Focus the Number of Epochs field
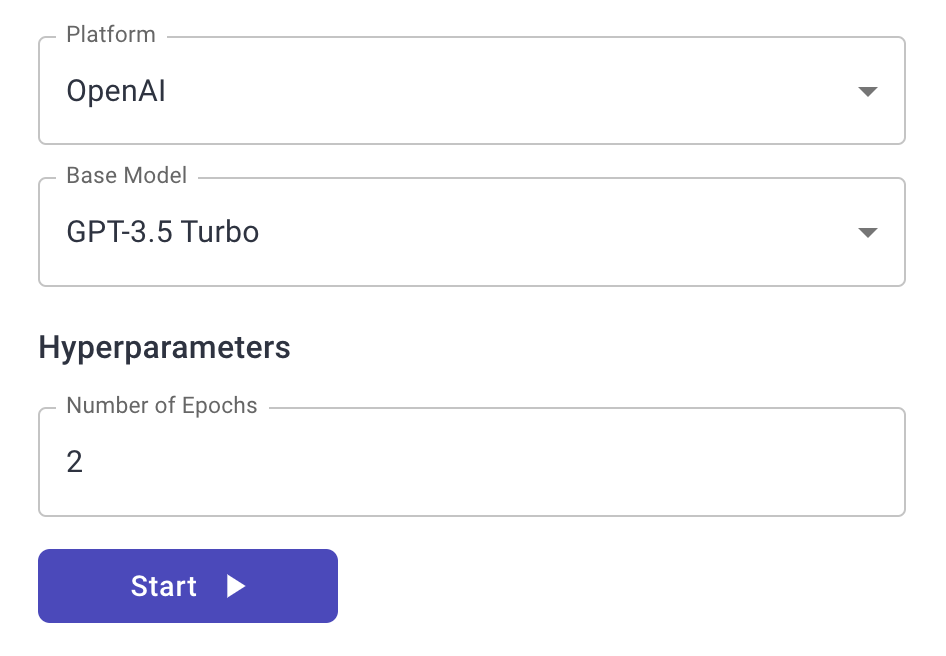This screenshot has height=656, width=946. click(x=471, y=462)
